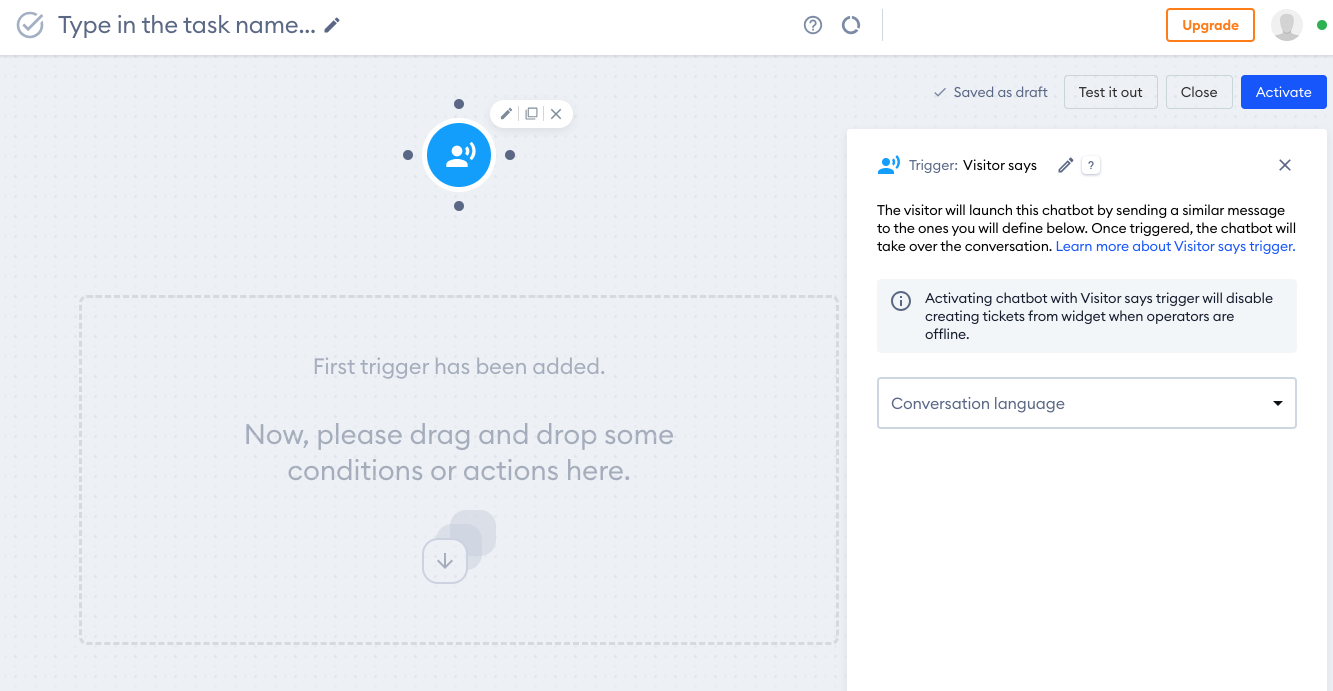Edit the trigger node with pencil icon
This screenshot has width=1333, height=691.
(506, 114)
